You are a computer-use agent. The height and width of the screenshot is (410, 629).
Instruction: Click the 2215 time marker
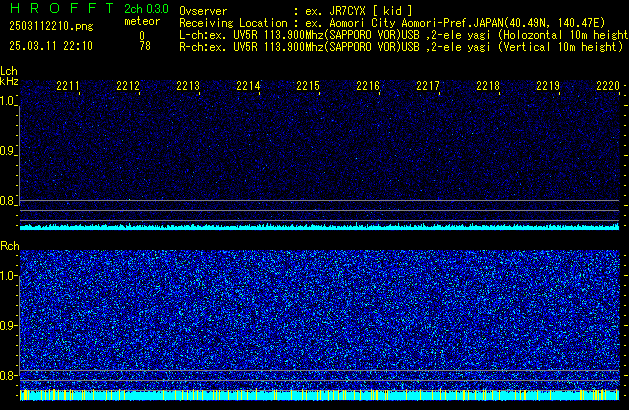(308, 86)
